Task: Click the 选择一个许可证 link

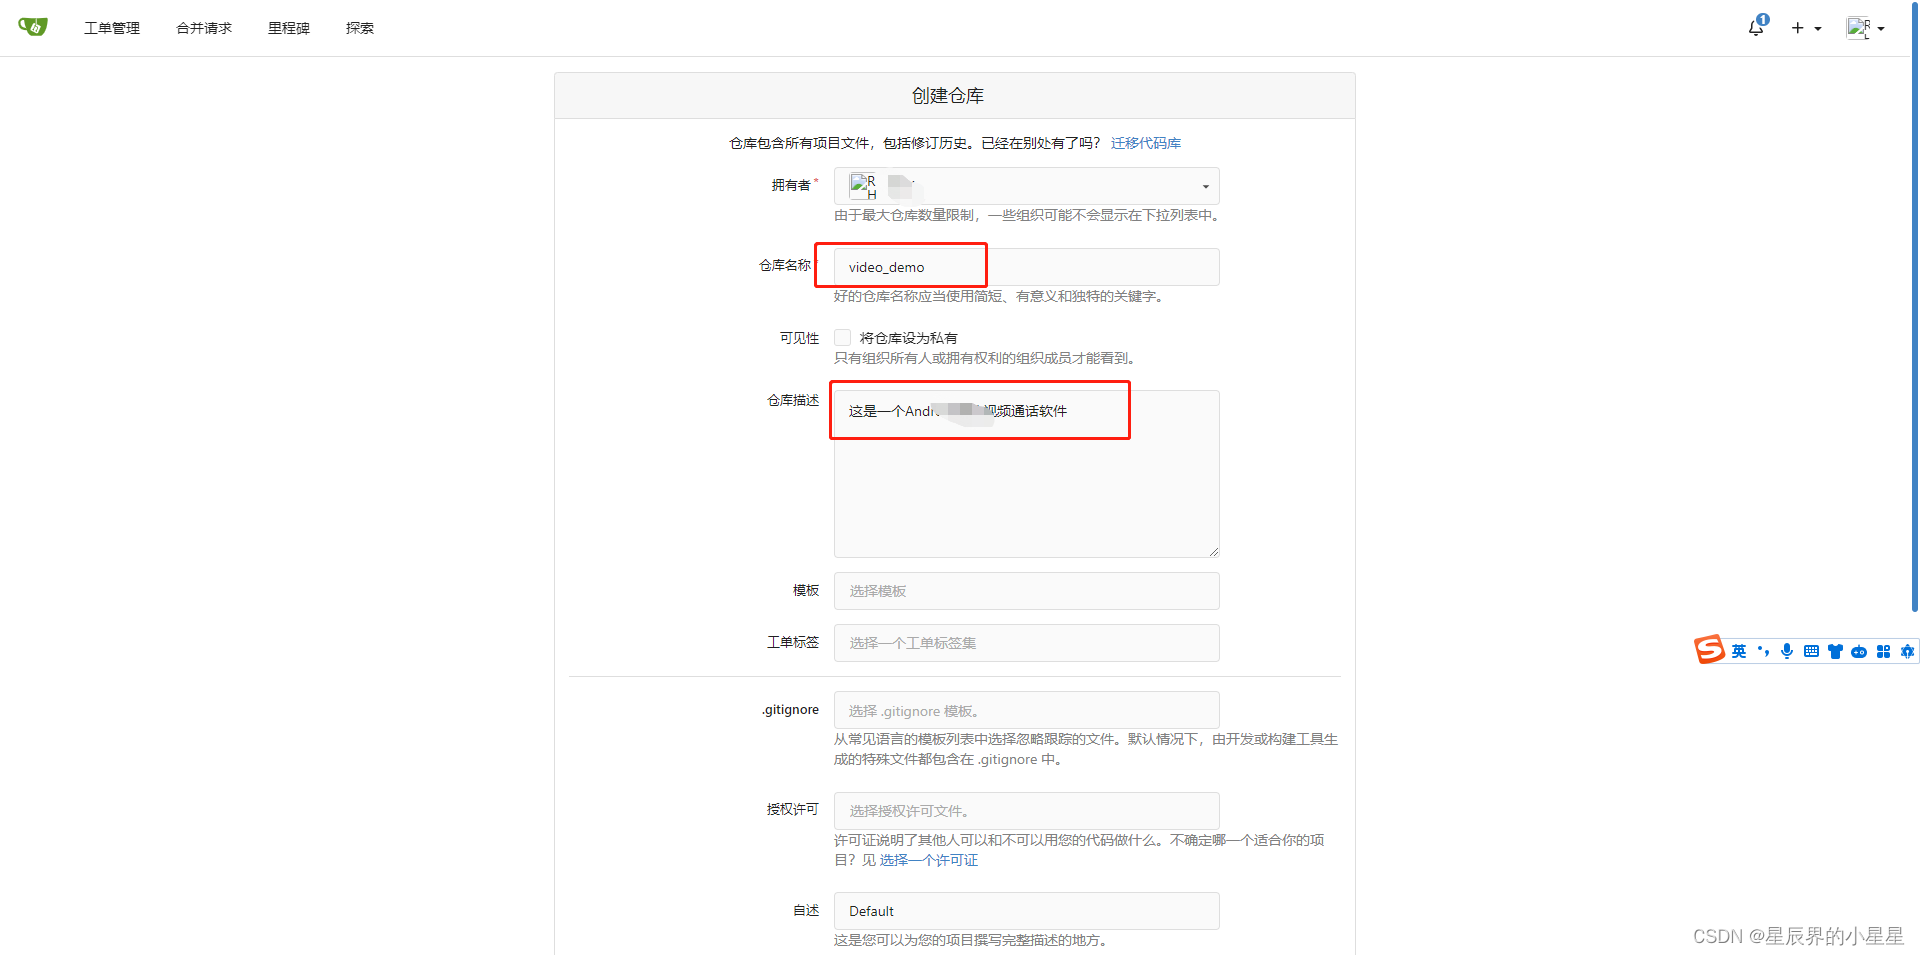Action: tap(928, 860)
